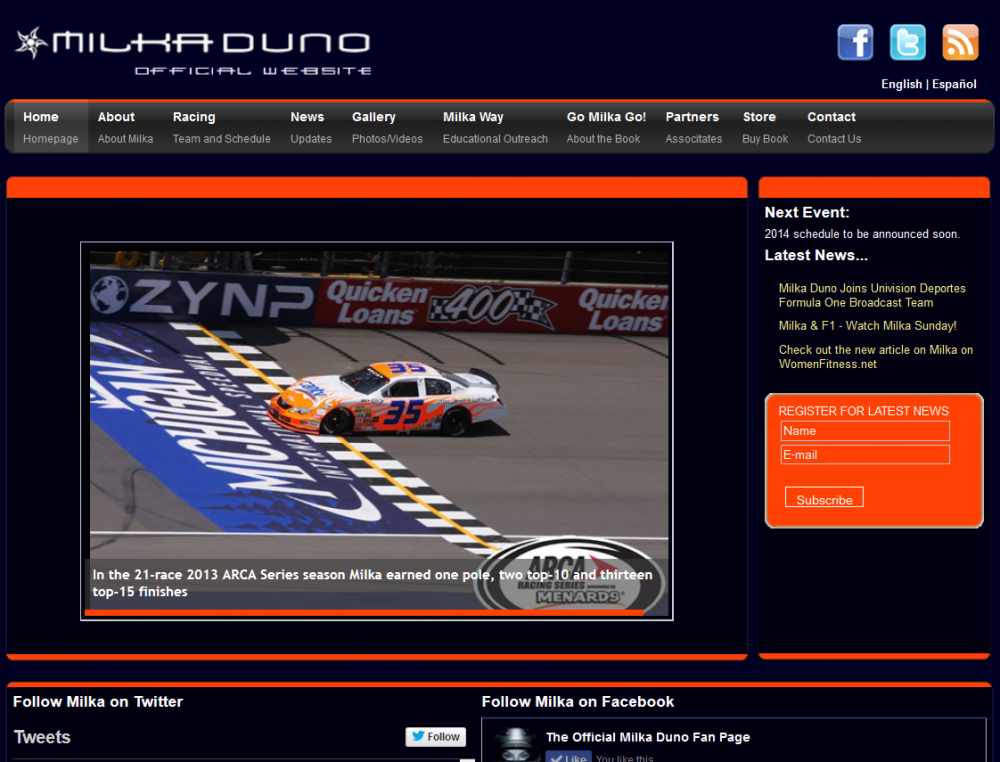
Task: Switch language to Español
Action: point(954,84)
